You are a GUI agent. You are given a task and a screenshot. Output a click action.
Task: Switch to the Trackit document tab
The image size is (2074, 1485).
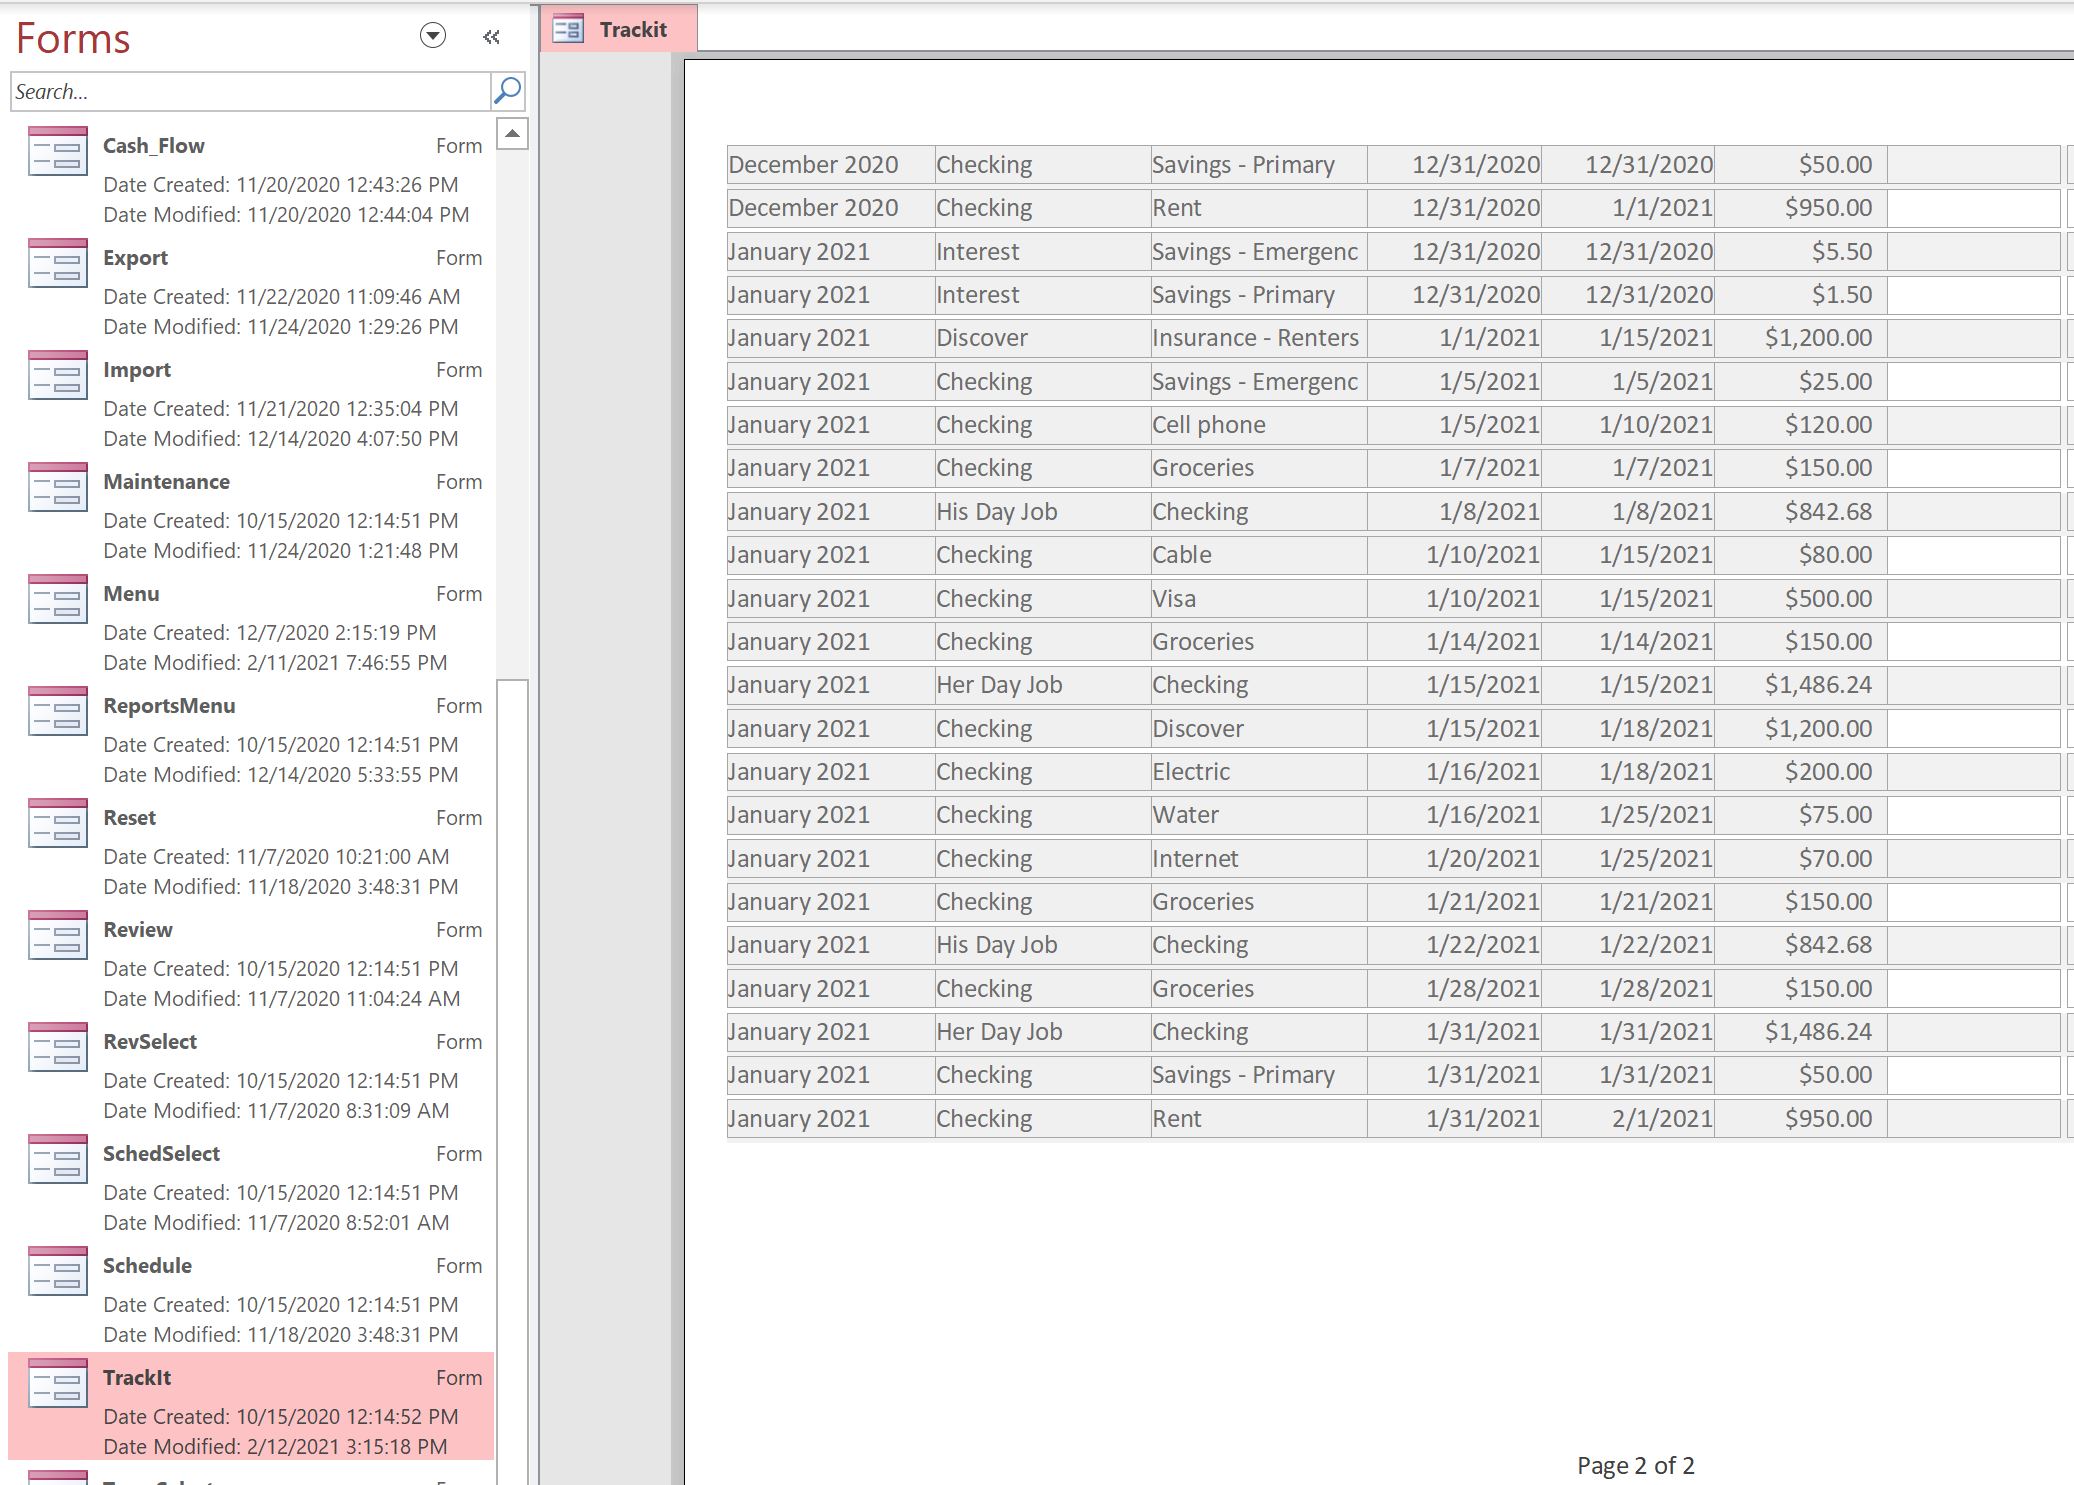coord(618,29)
